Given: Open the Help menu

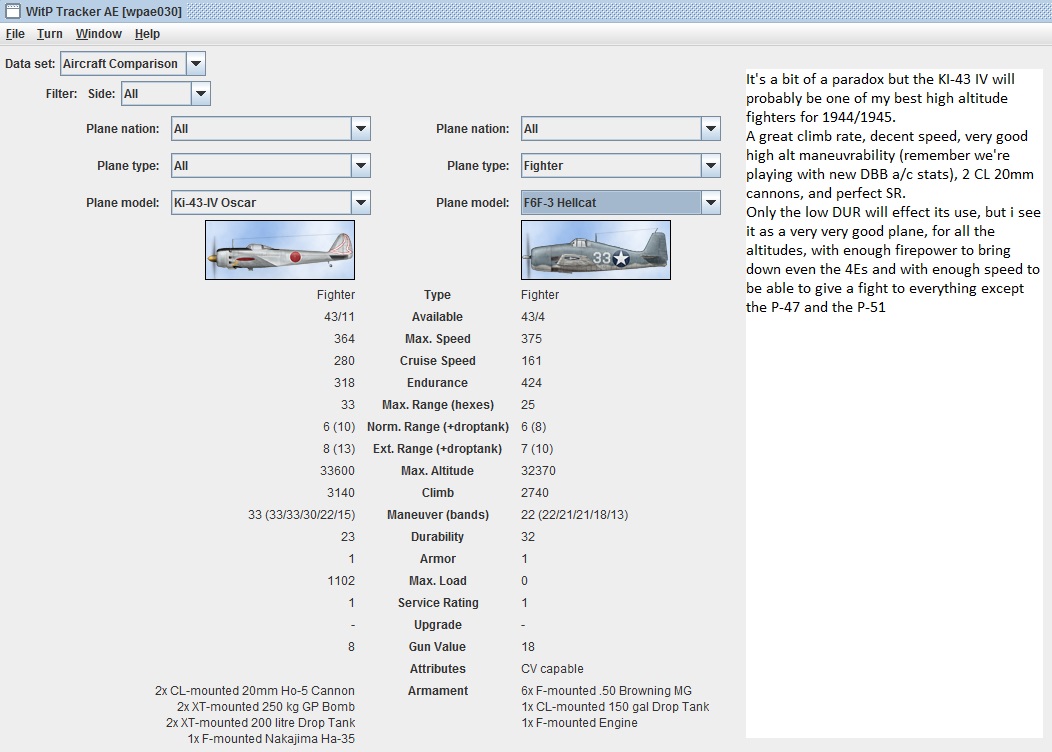Looking at the screenshot, I should (x=147, y=34).
